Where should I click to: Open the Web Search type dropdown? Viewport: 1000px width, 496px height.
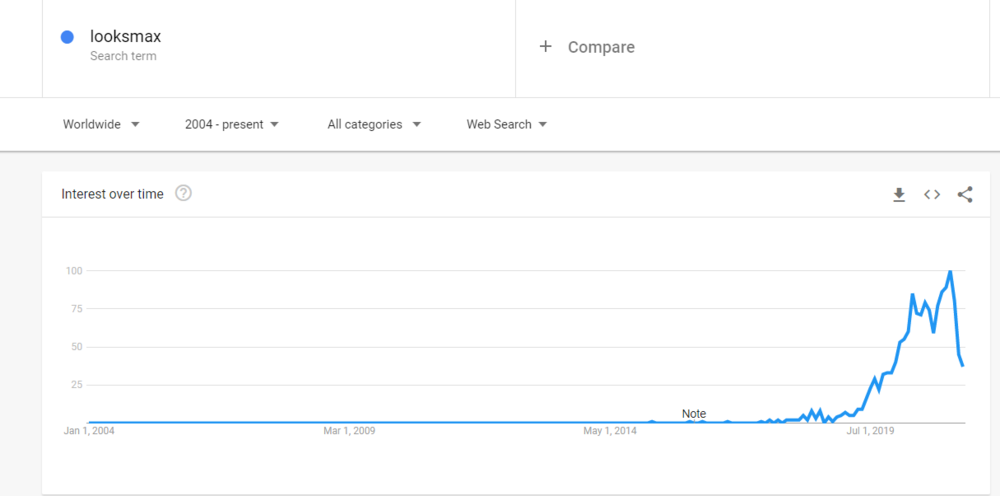(507, 125)
